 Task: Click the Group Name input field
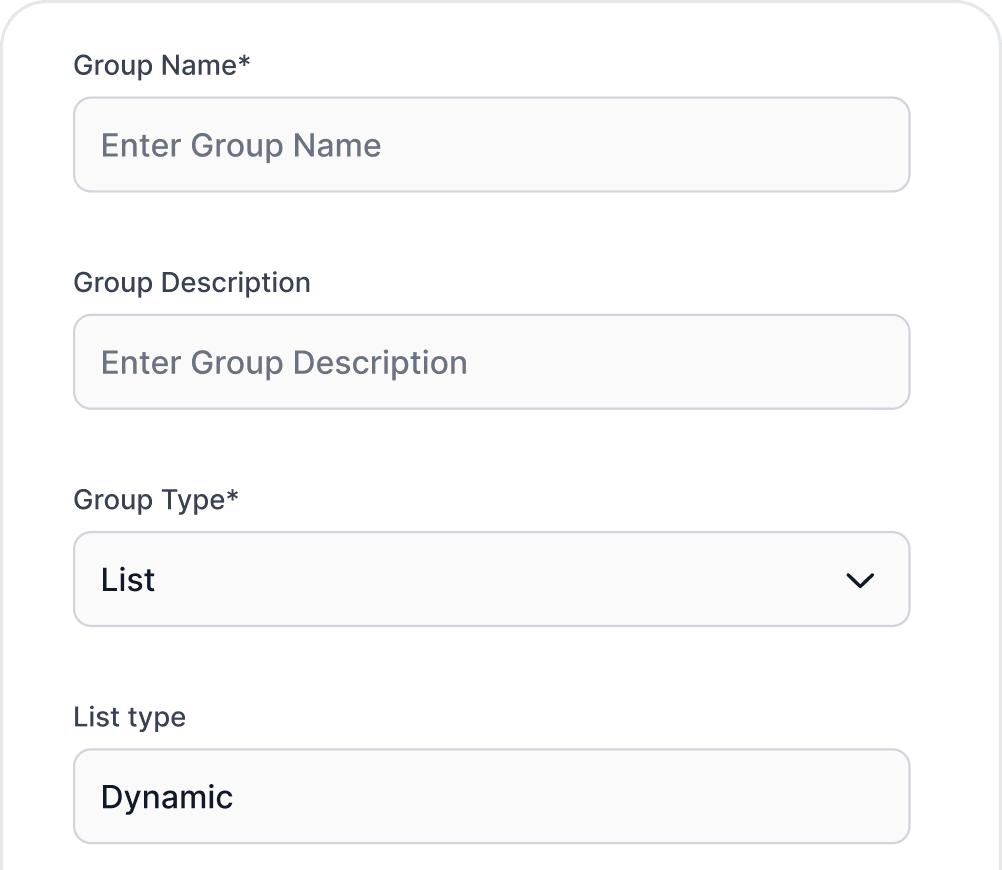[491, 144]
